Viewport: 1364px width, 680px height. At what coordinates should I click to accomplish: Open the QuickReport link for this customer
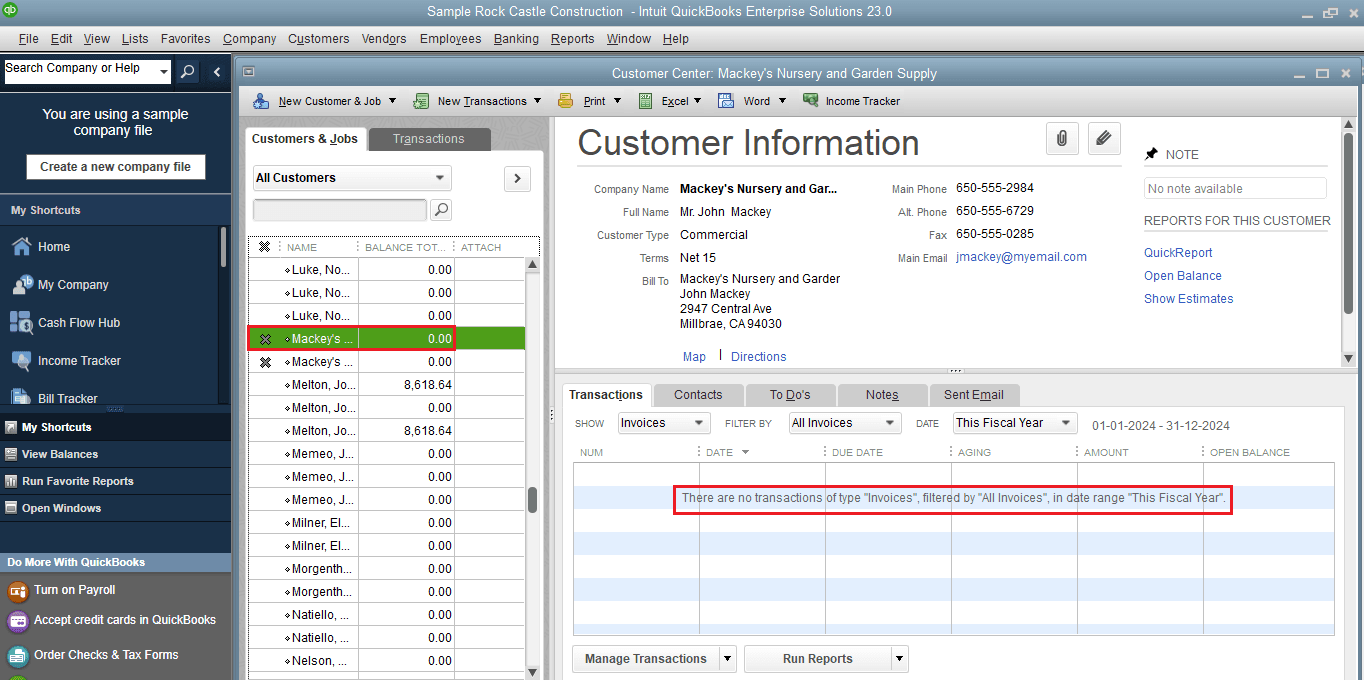[1177, 252]
